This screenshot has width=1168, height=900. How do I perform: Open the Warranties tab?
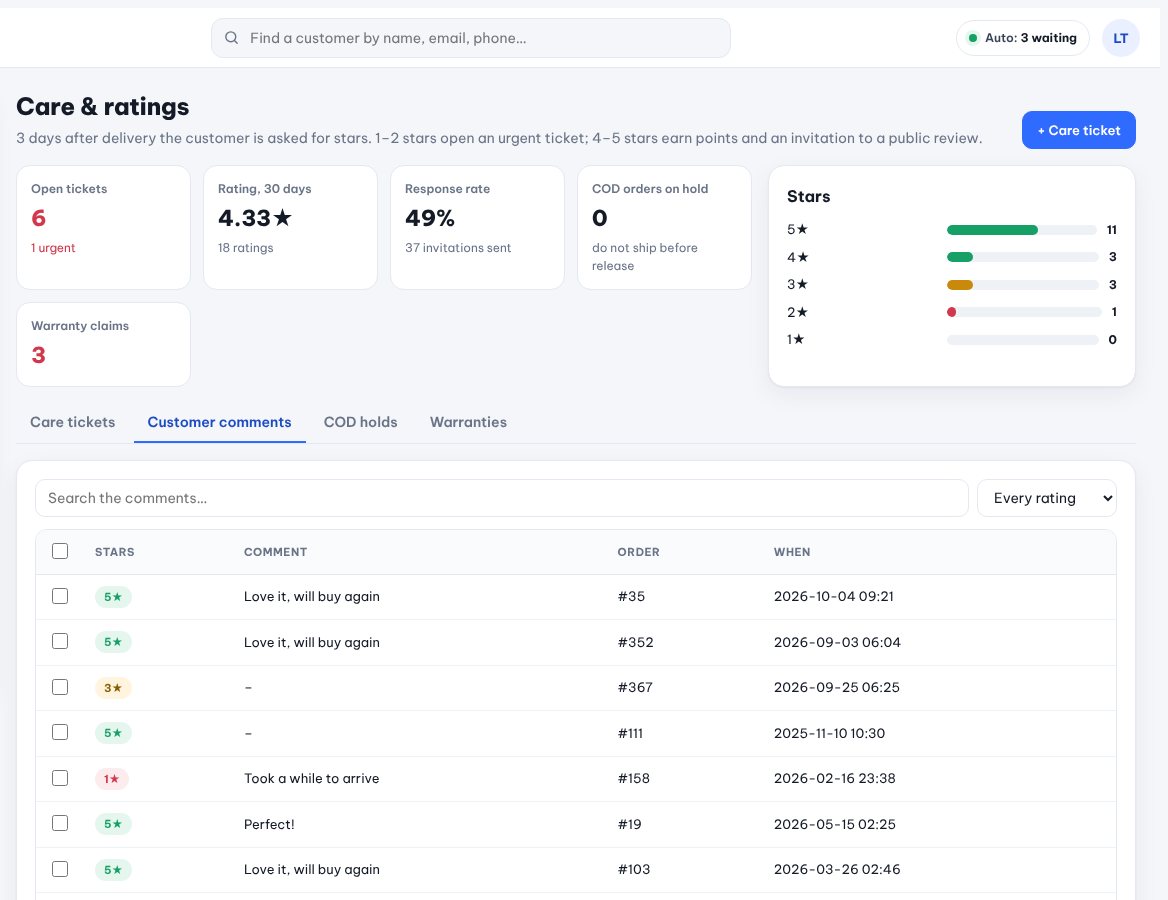[469, 422]
